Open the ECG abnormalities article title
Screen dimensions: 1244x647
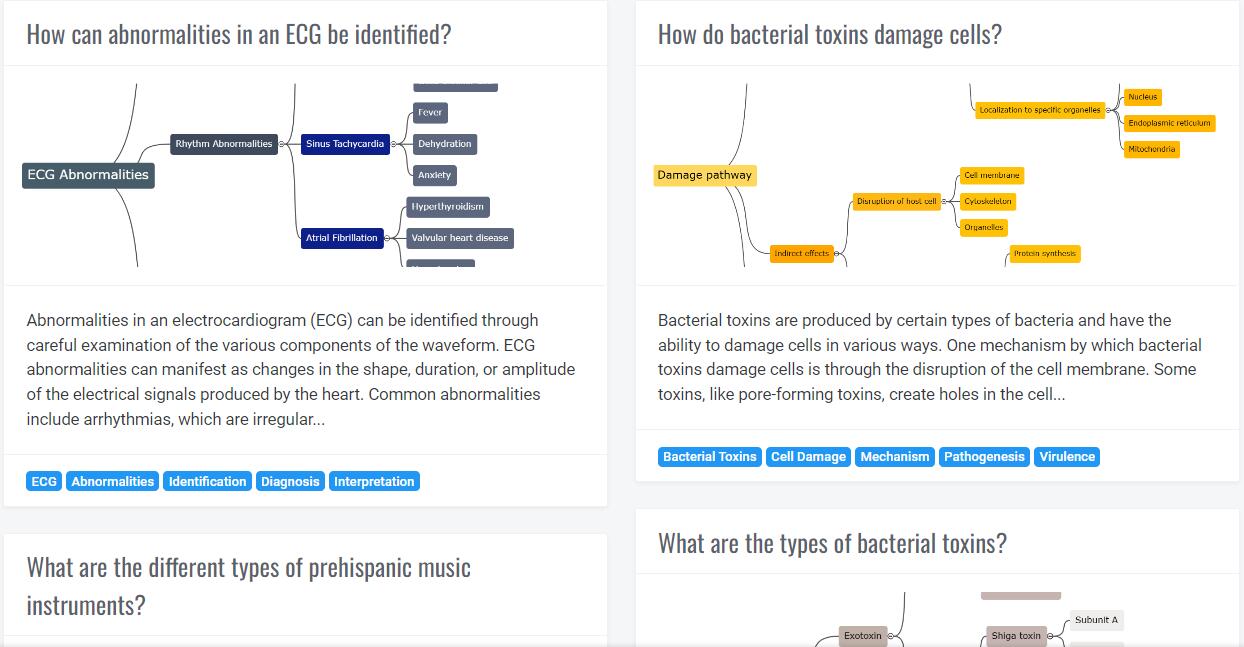[239, 34]
